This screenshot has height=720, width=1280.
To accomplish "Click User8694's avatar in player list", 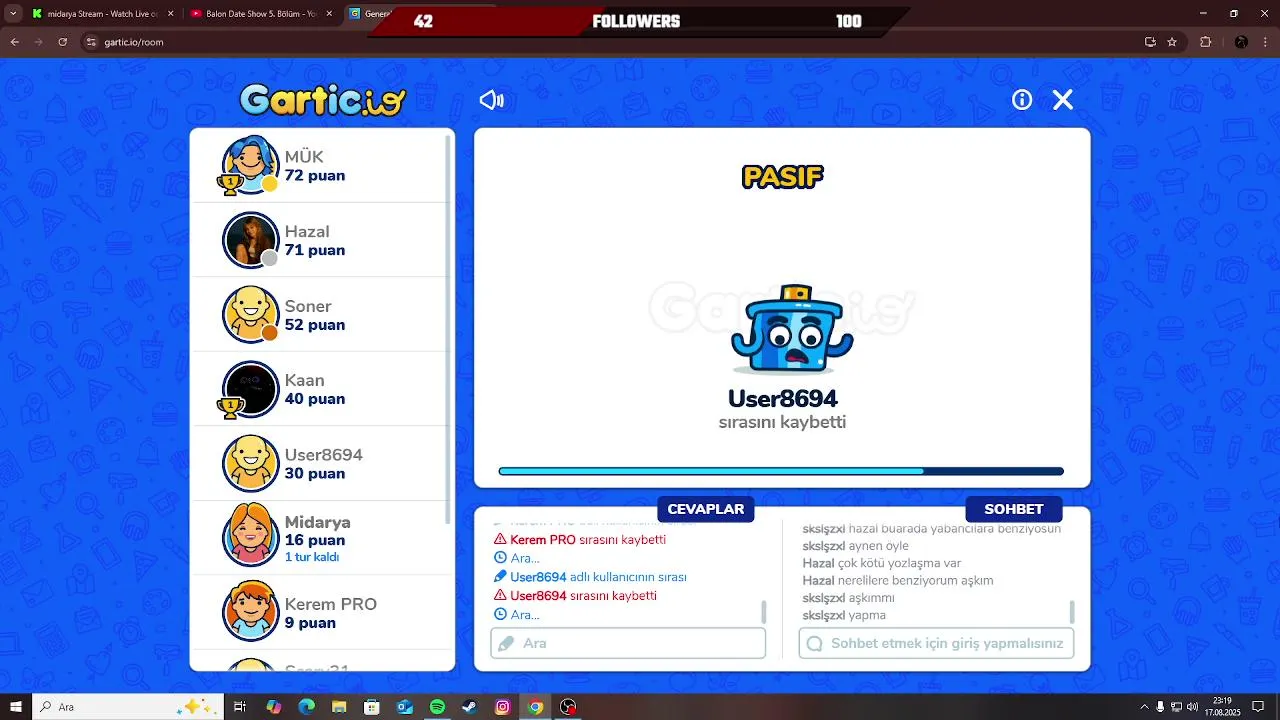I will [x=250, y=463].
